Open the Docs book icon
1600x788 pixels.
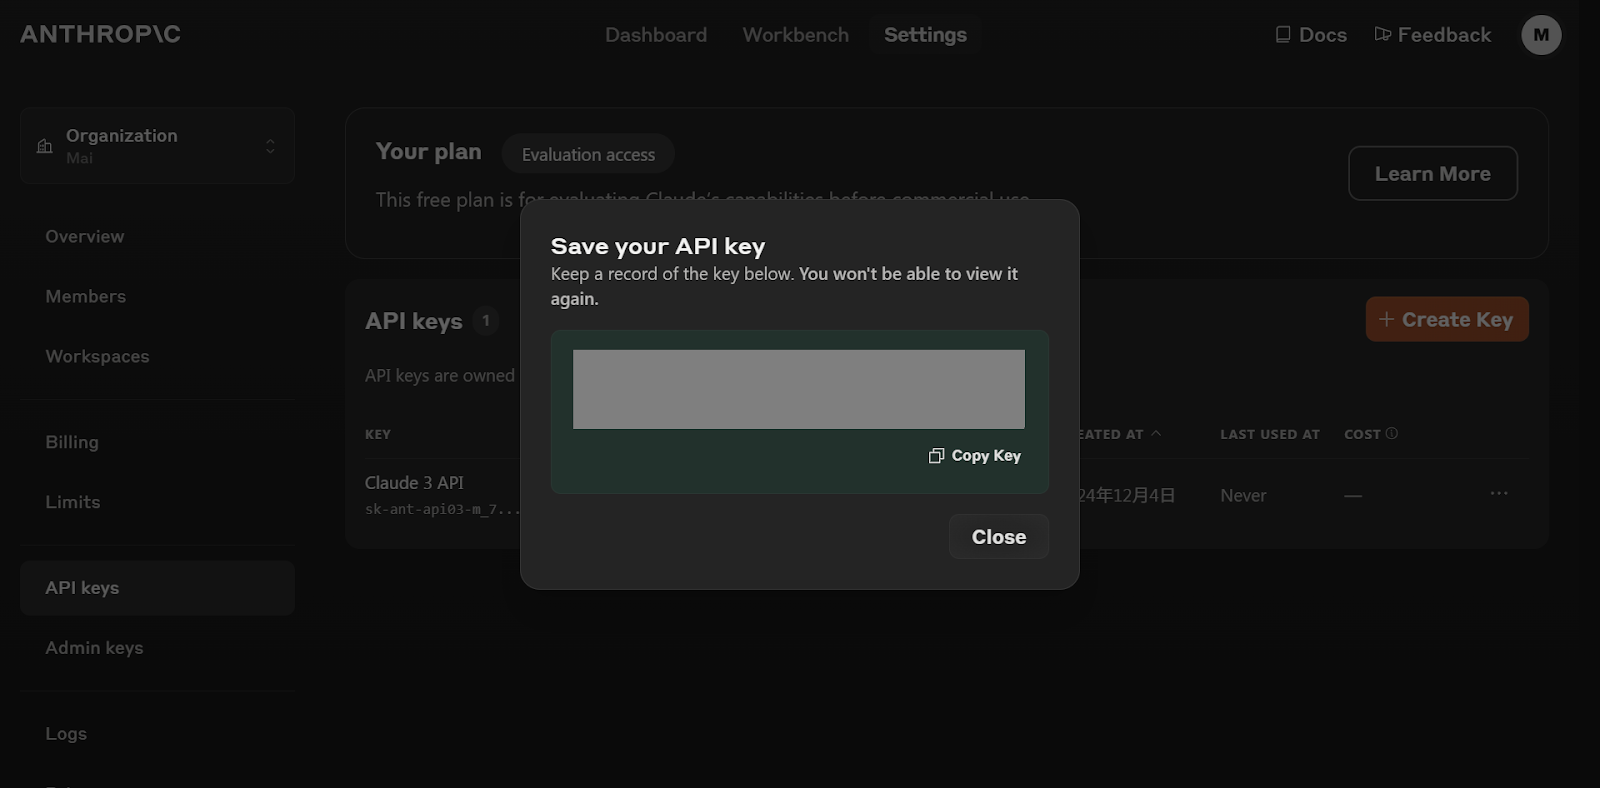pos(1283,35)
